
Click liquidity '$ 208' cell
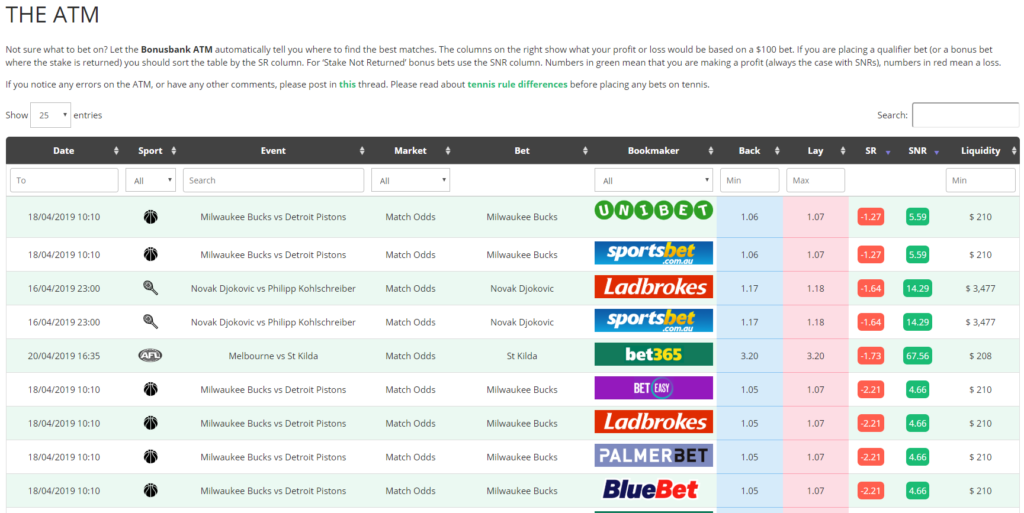[x=980, y=356]
